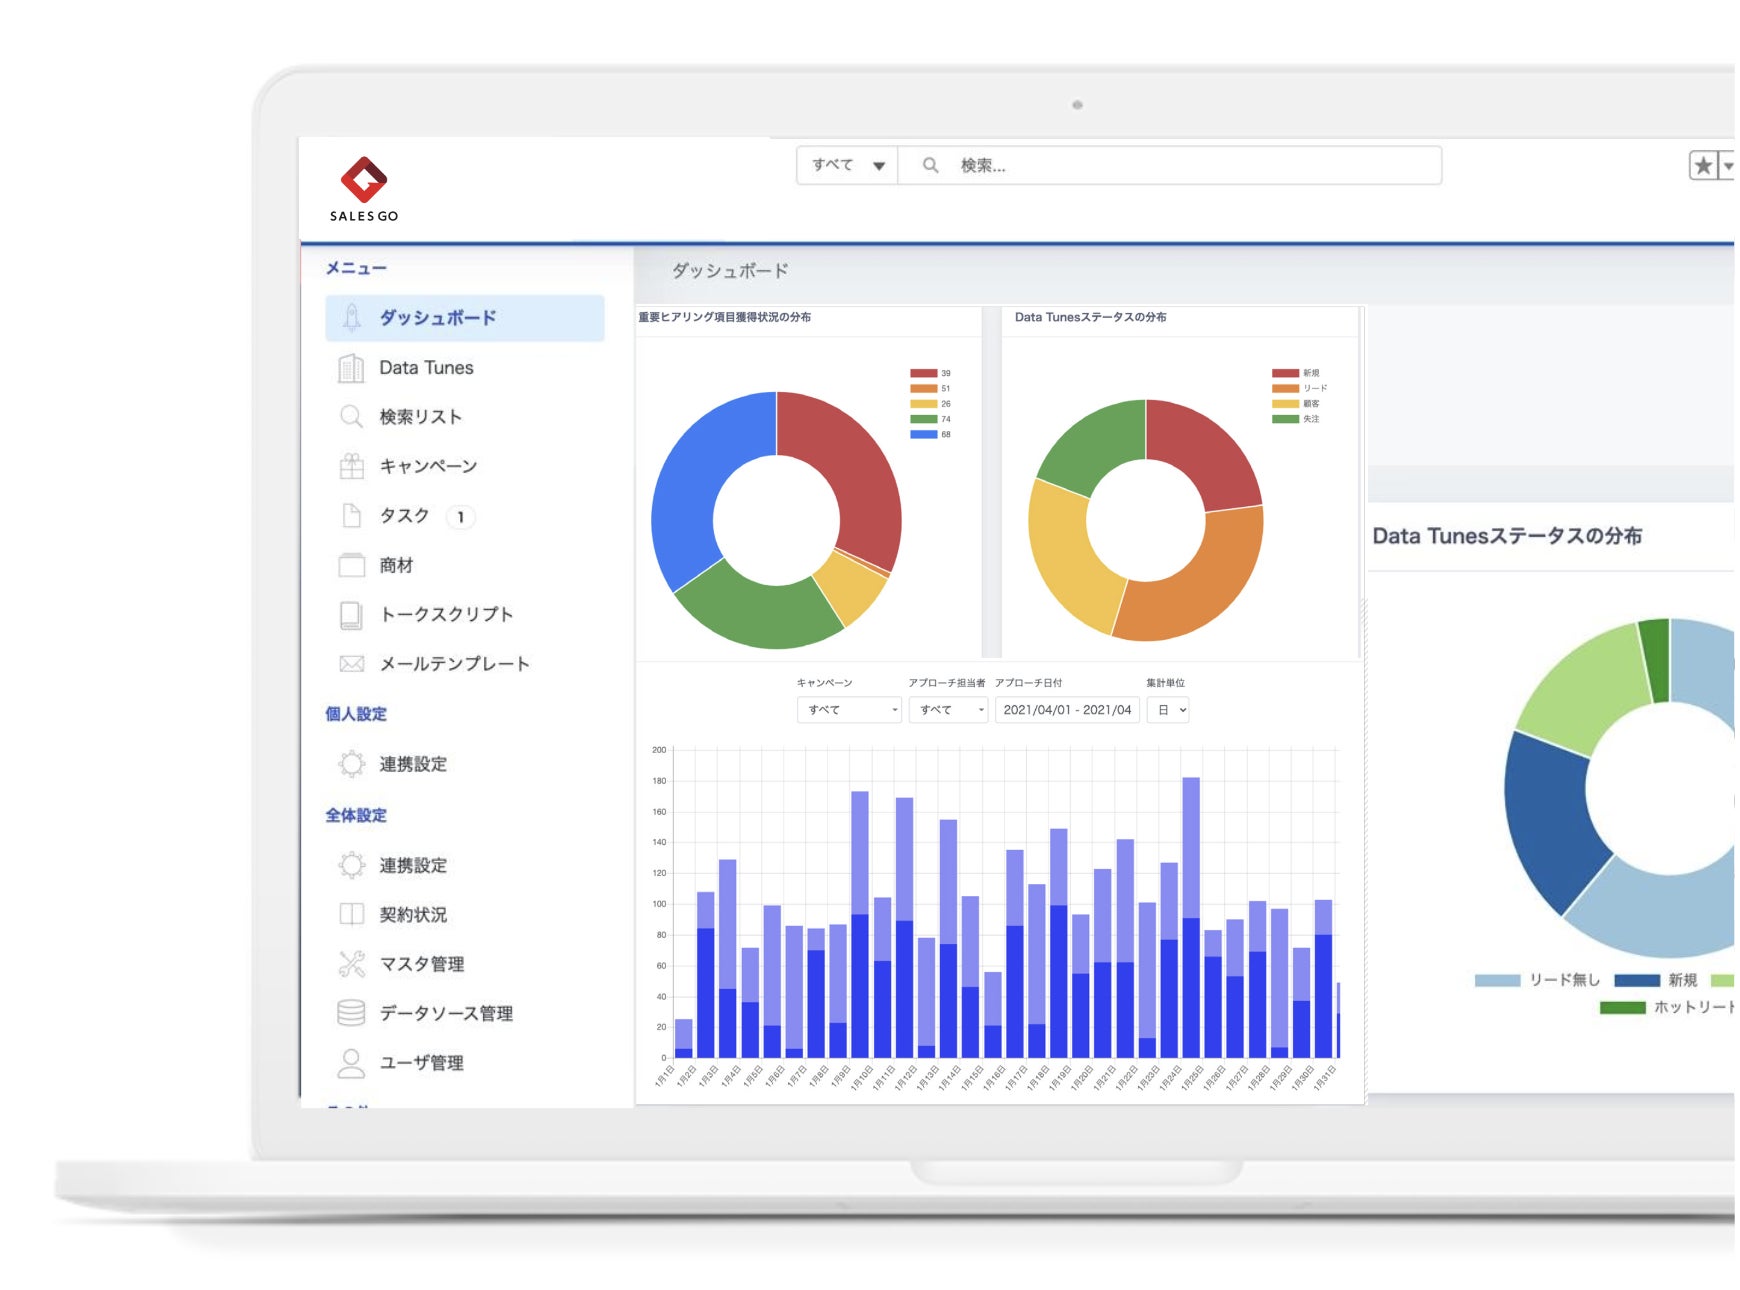Click the dark blue 新規 legend swatch on the right
Image resolution: width=1740 pixels, height=1290 pixels.
click(x=1637, y=980)
